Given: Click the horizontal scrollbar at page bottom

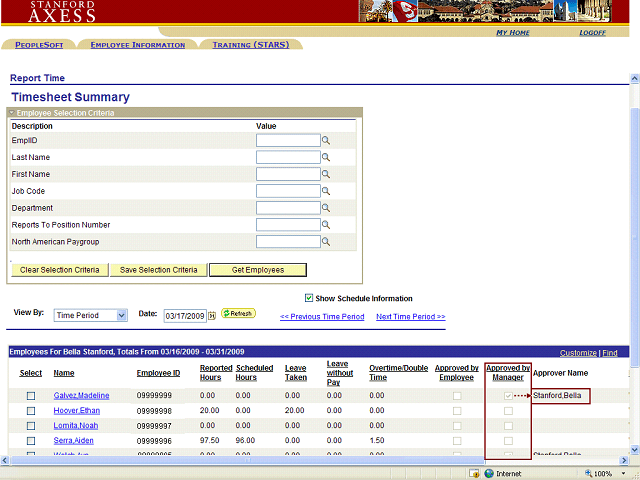Looking at the screenshot, I should [x=300, y=459].
